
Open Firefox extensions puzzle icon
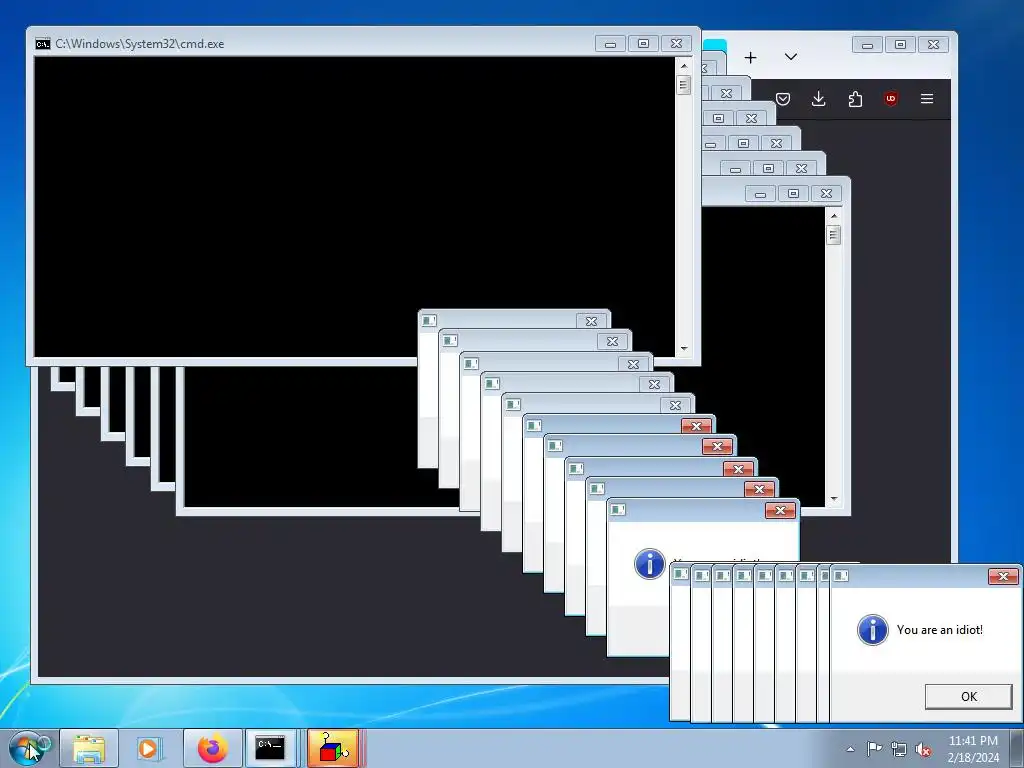855,99
